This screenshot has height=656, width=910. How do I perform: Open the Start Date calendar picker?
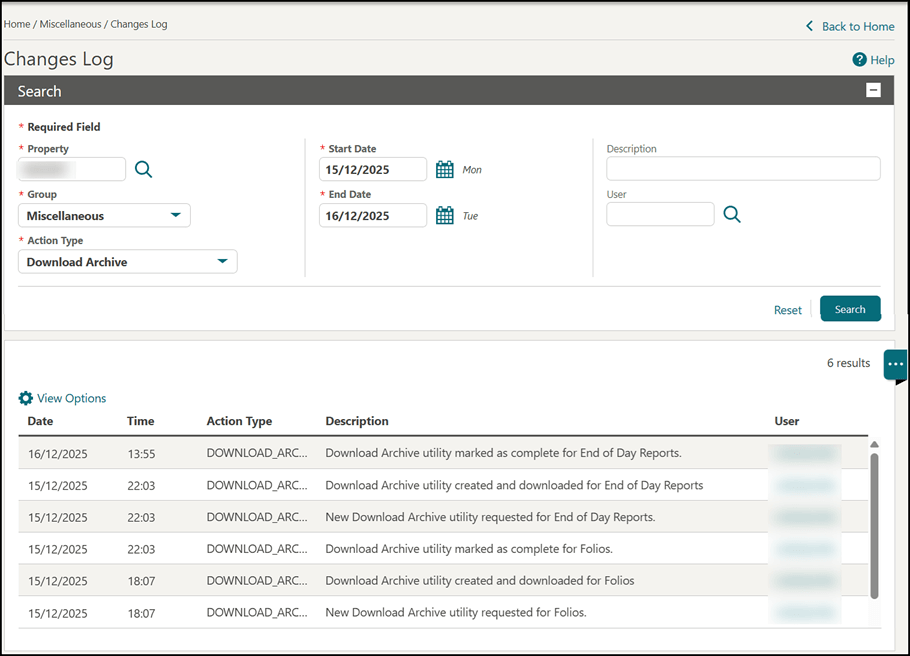(x=444, y=169)
